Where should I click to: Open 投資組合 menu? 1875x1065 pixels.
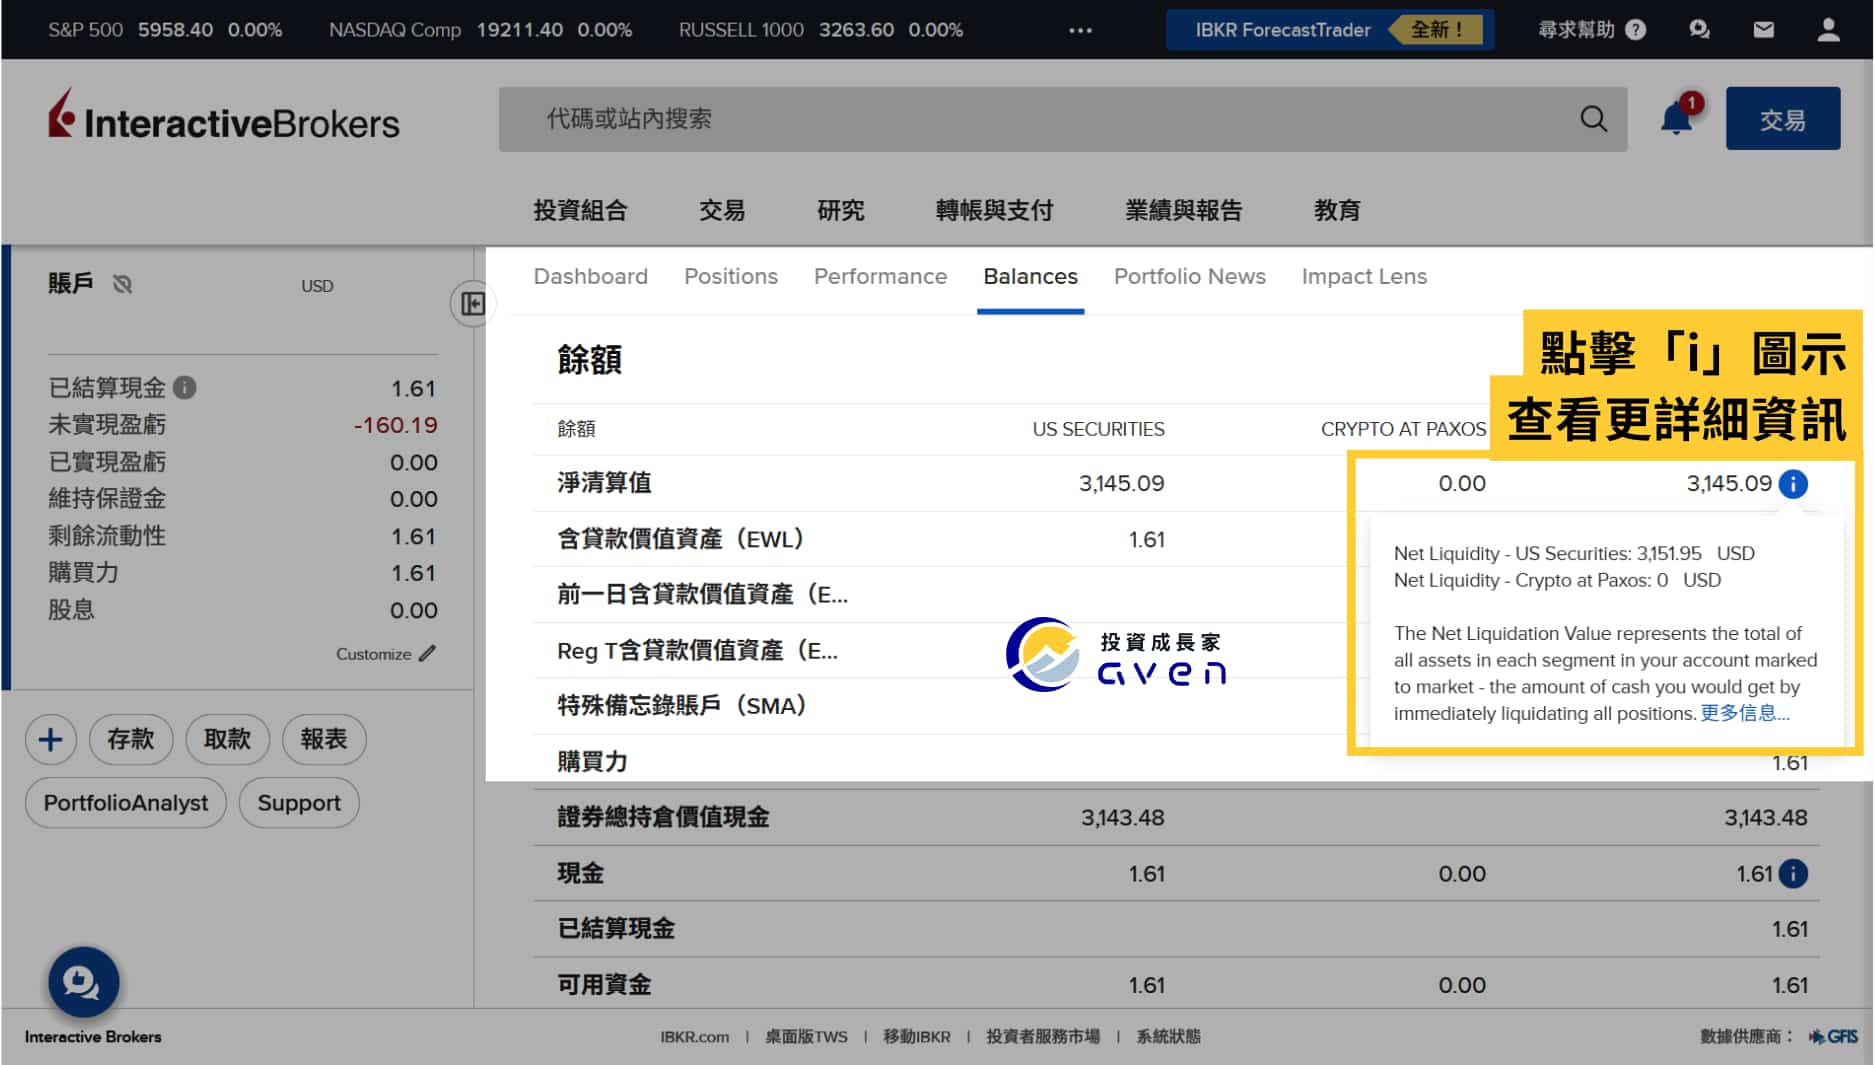[580, 210]
